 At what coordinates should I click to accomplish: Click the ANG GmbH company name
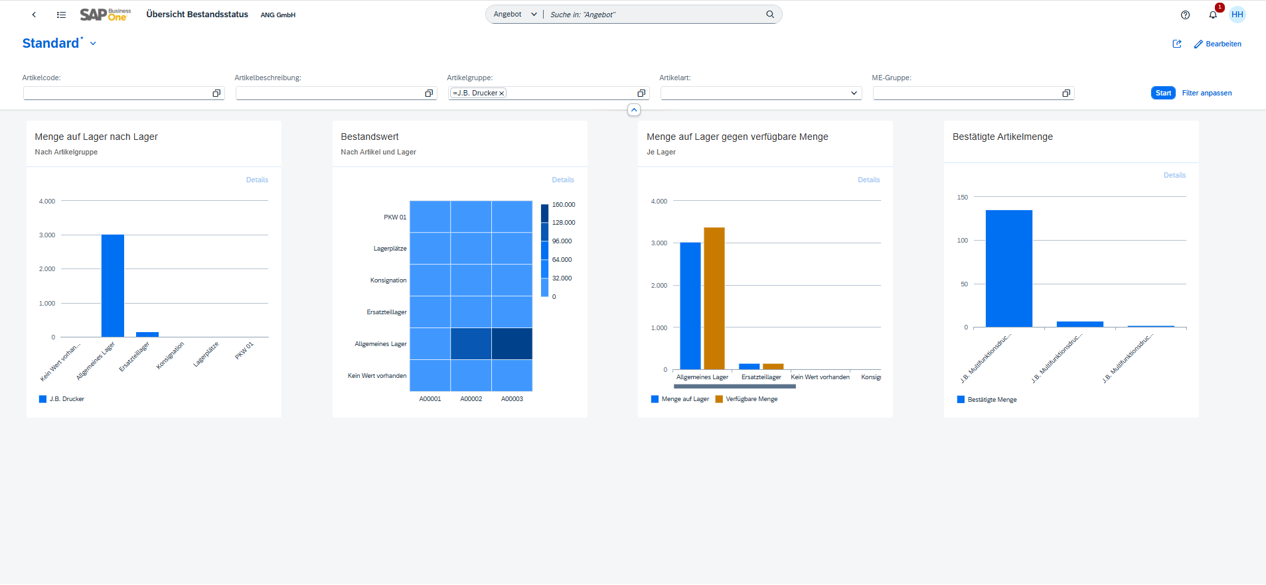[x=278, y=15]
